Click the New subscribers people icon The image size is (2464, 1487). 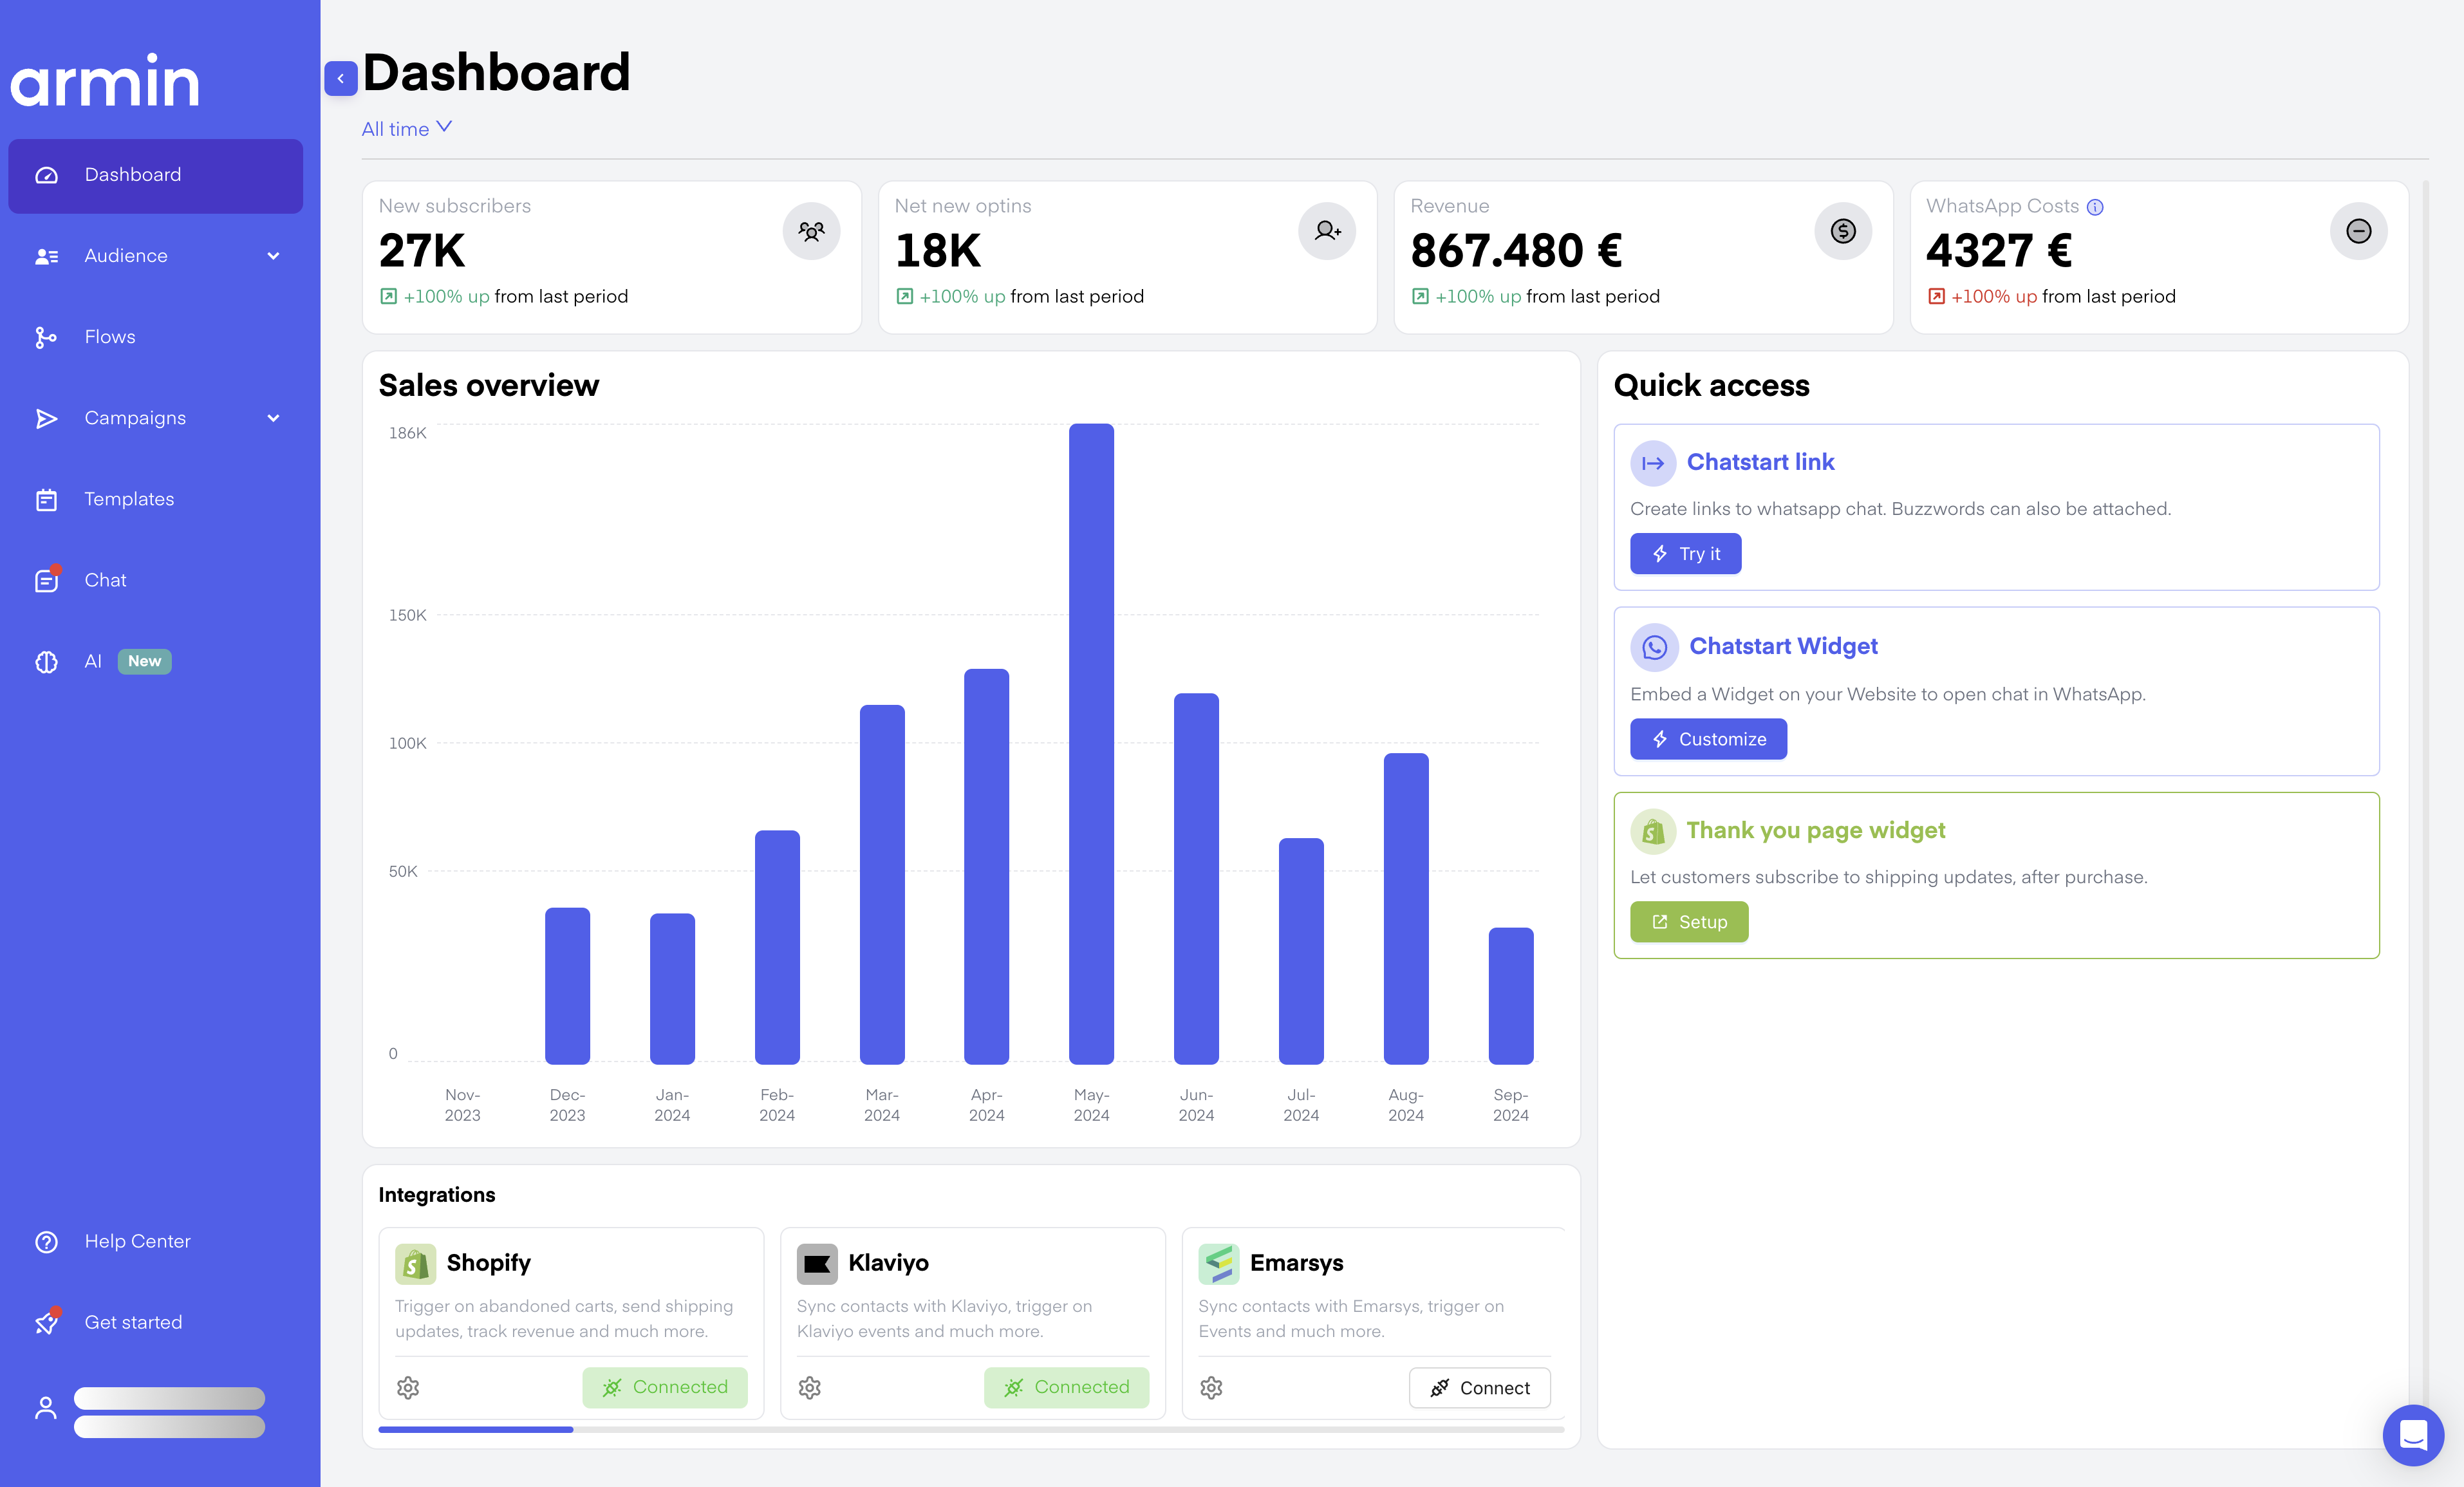811,231
